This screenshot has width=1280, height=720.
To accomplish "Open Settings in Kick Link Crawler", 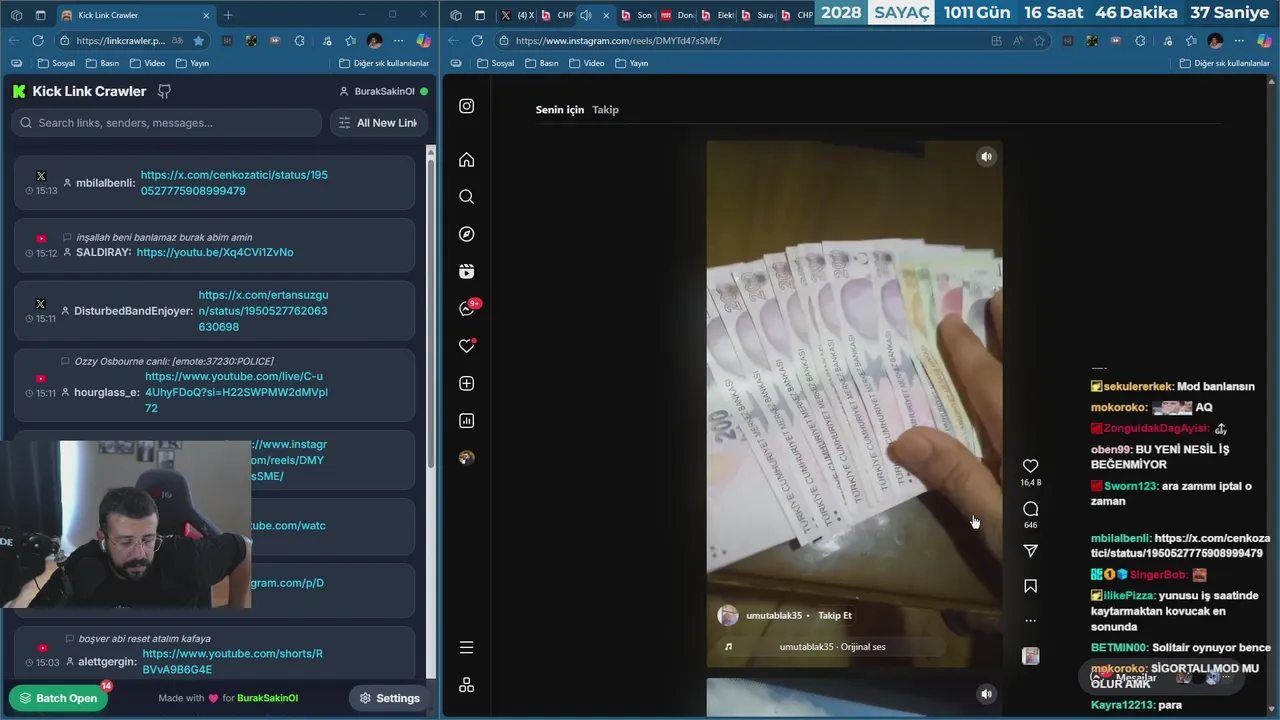I will point(390,698).
